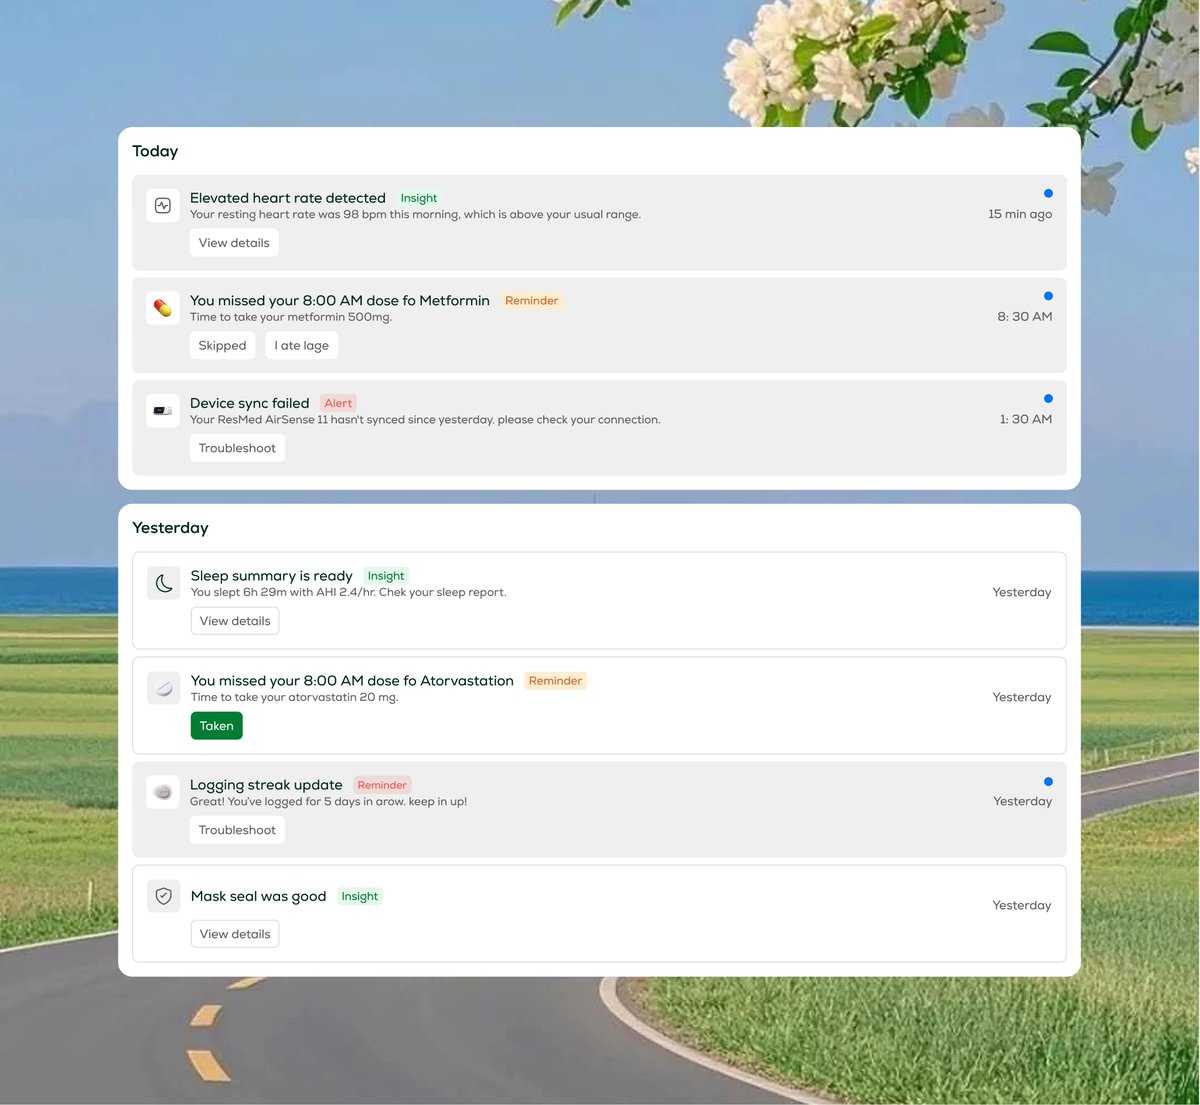The height and width of the screenshot is (1105, 1200).
Task: Click Reminder tag on Atorvastatin notification
Action: pyautogui.click(x=555, y=681)
